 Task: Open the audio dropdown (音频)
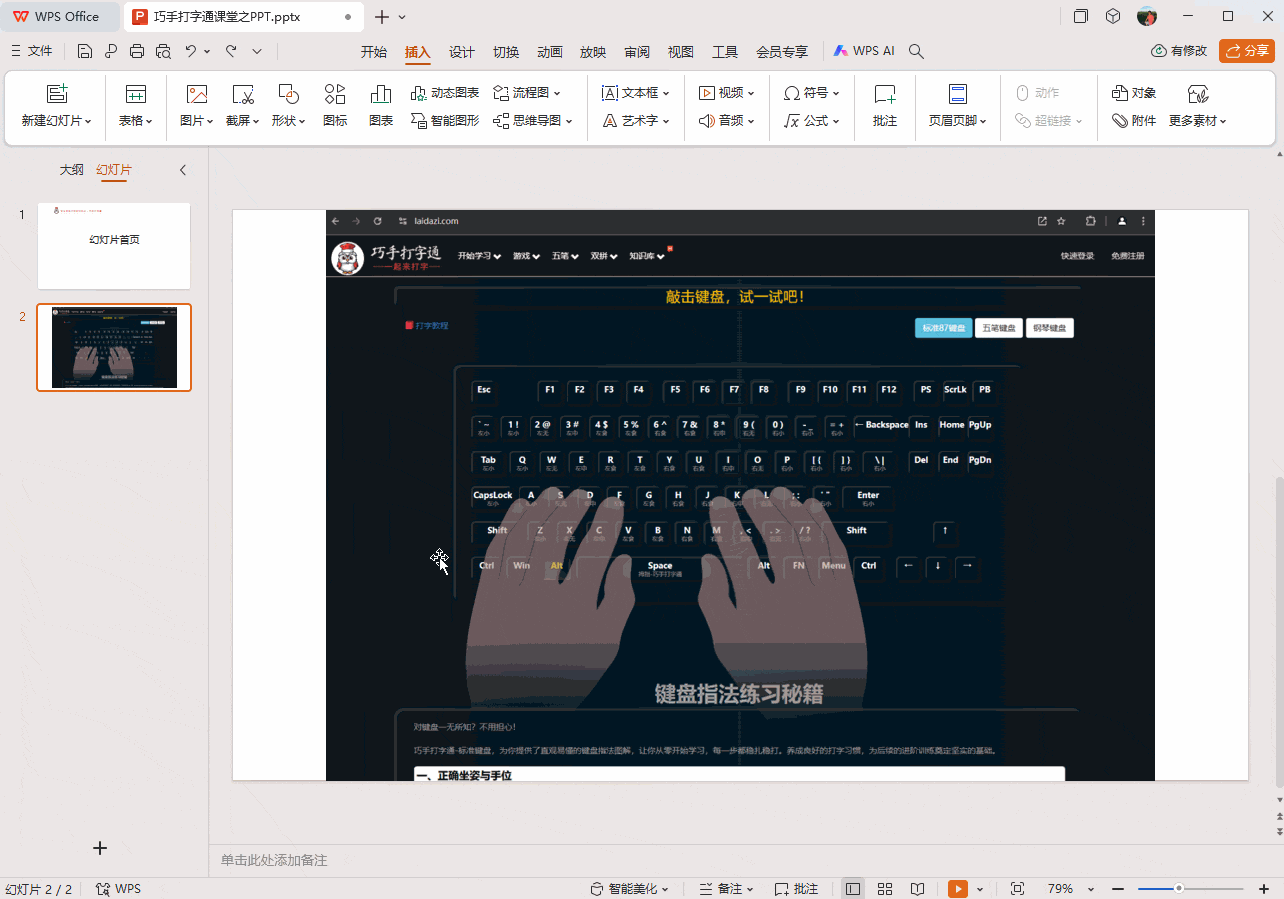tap(726, 121)
